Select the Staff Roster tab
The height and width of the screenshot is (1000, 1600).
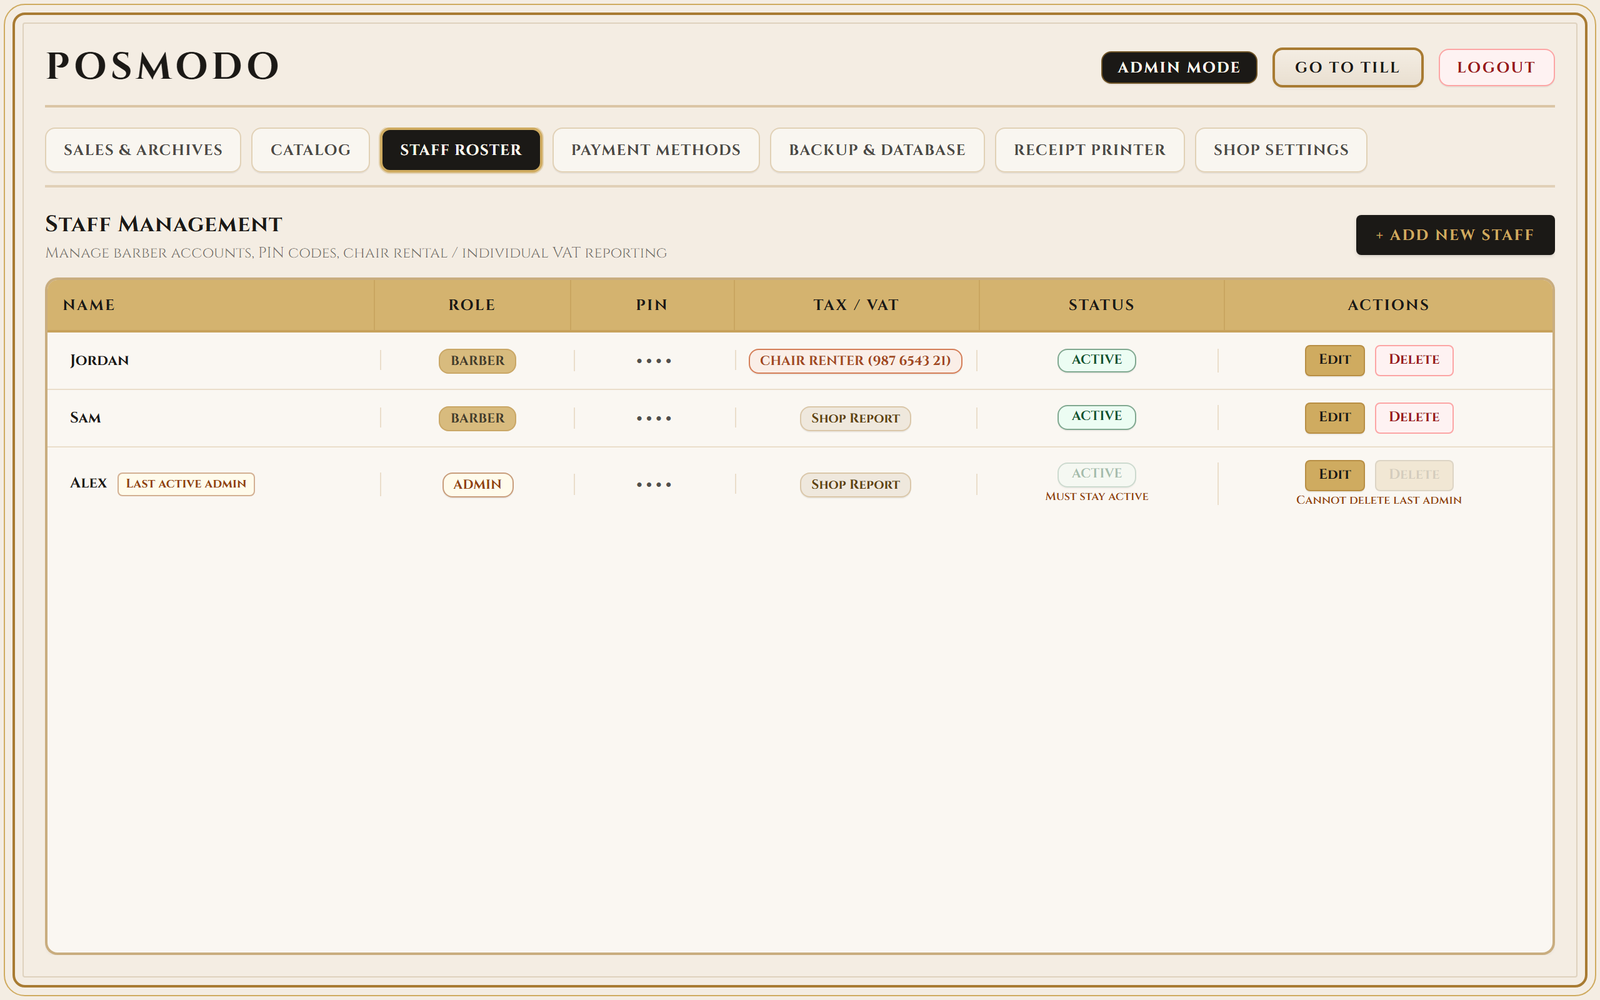[461, 150]
